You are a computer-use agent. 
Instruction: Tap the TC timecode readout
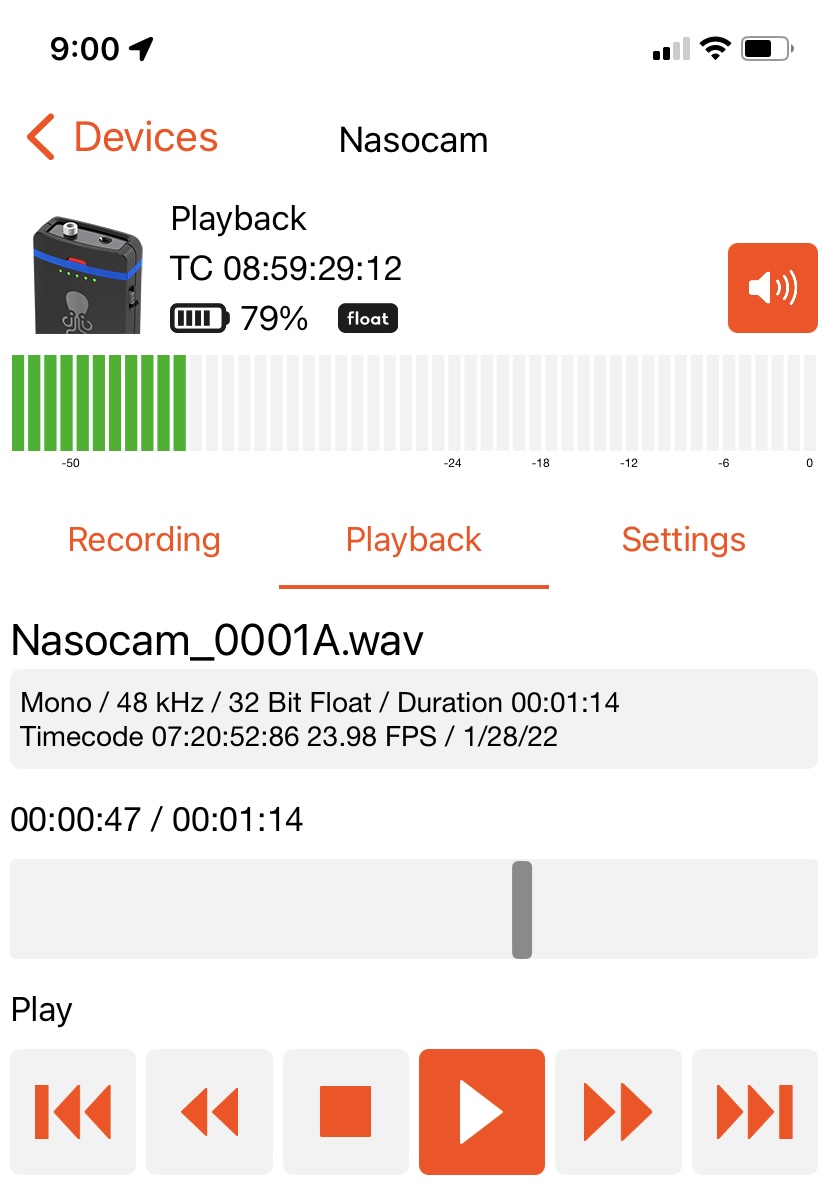click(286, 268)
